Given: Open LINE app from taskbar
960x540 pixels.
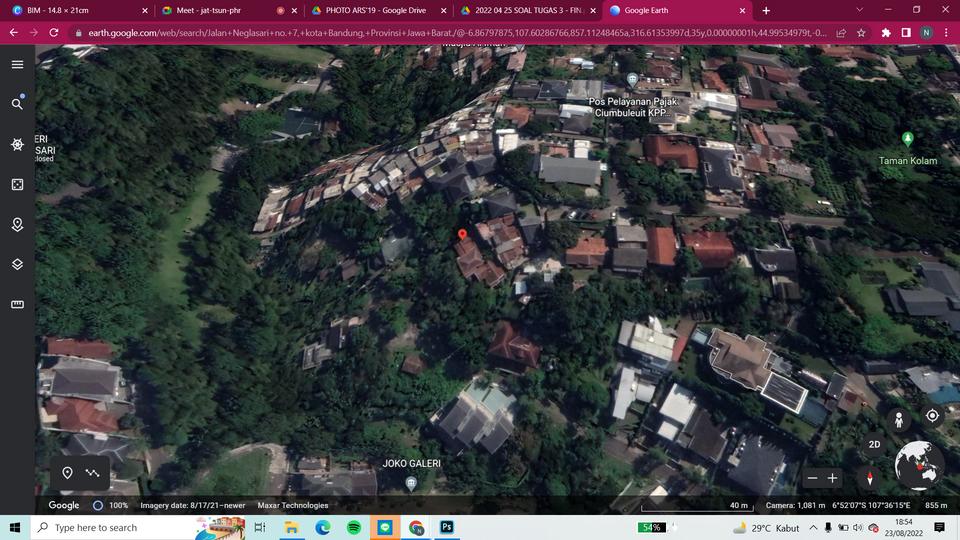Looking at the screenshot, I should pos(385,527).
